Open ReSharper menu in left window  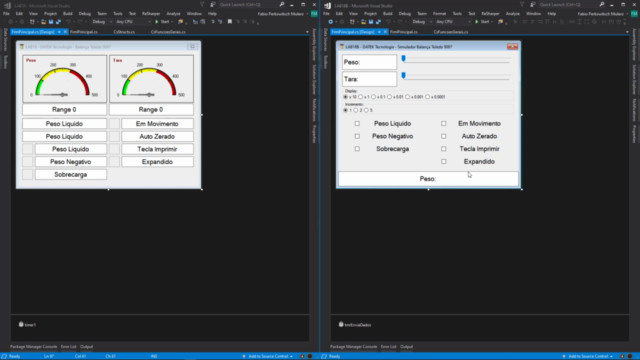pyautogui.click(x=151, y=13)
